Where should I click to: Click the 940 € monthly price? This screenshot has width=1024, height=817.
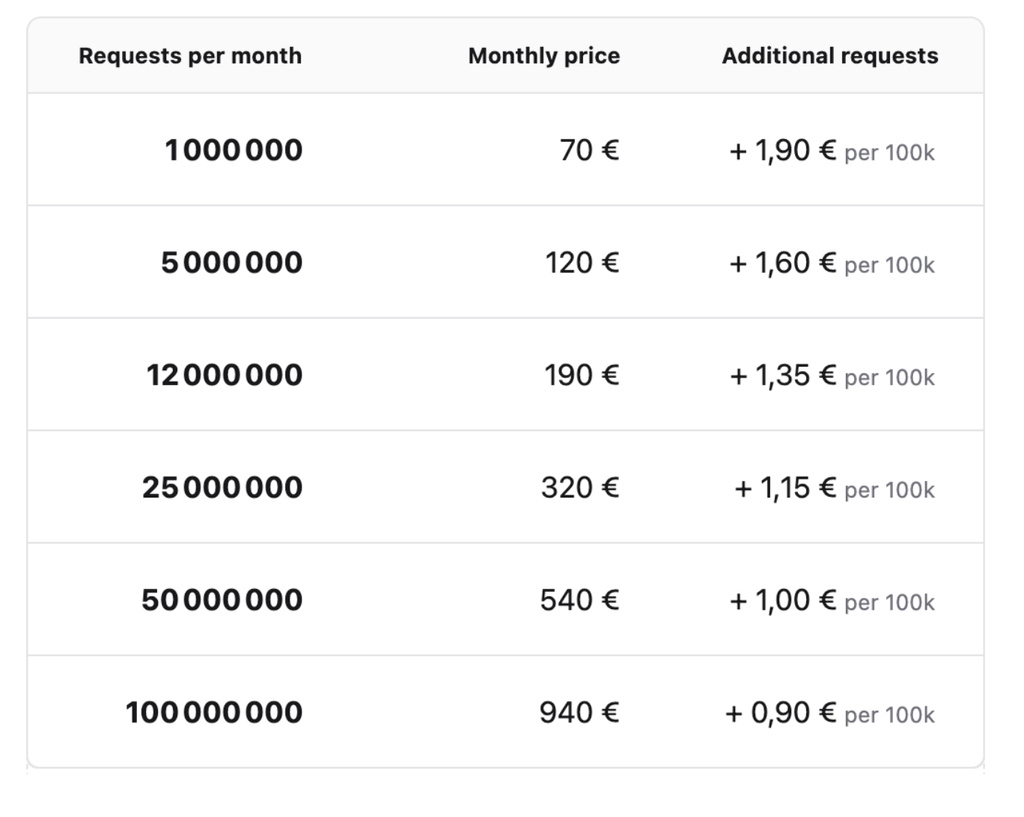point(579,712)
